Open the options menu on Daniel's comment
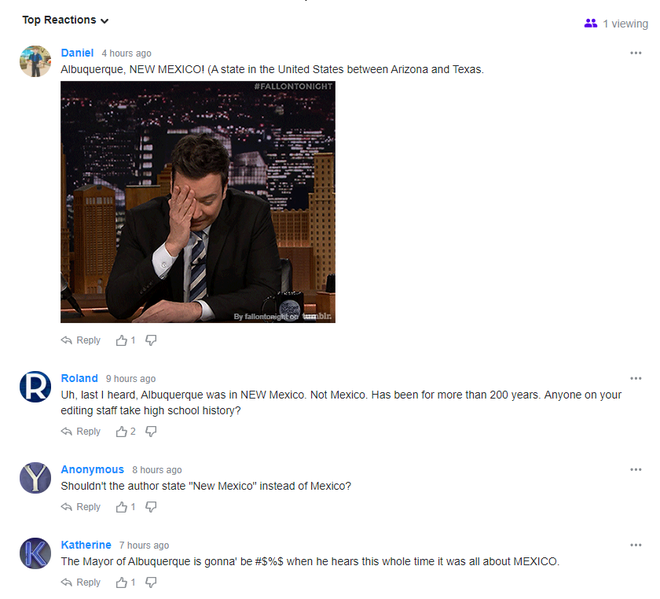660x599 pixels. [636, 53]
